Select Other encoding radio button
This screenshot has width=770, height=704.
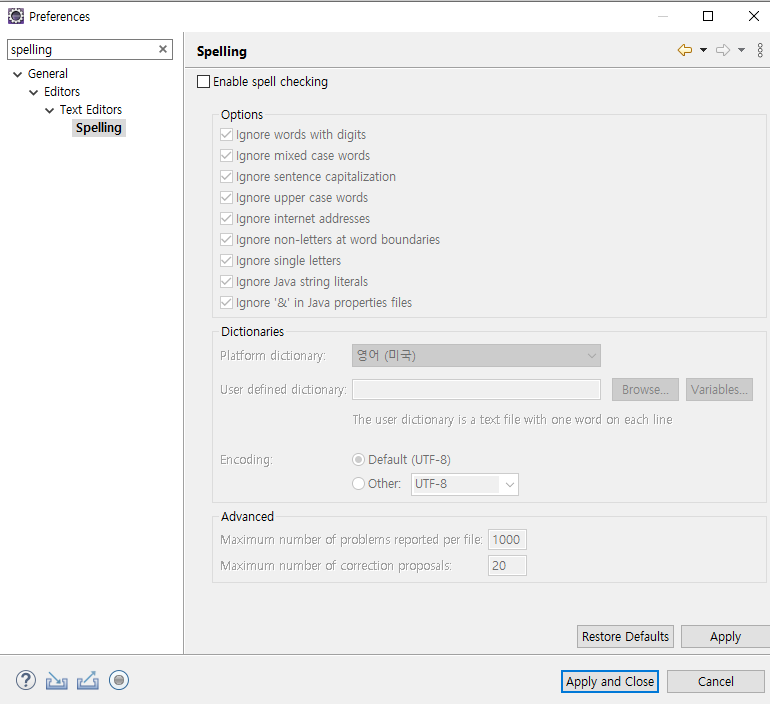(358, 484)
